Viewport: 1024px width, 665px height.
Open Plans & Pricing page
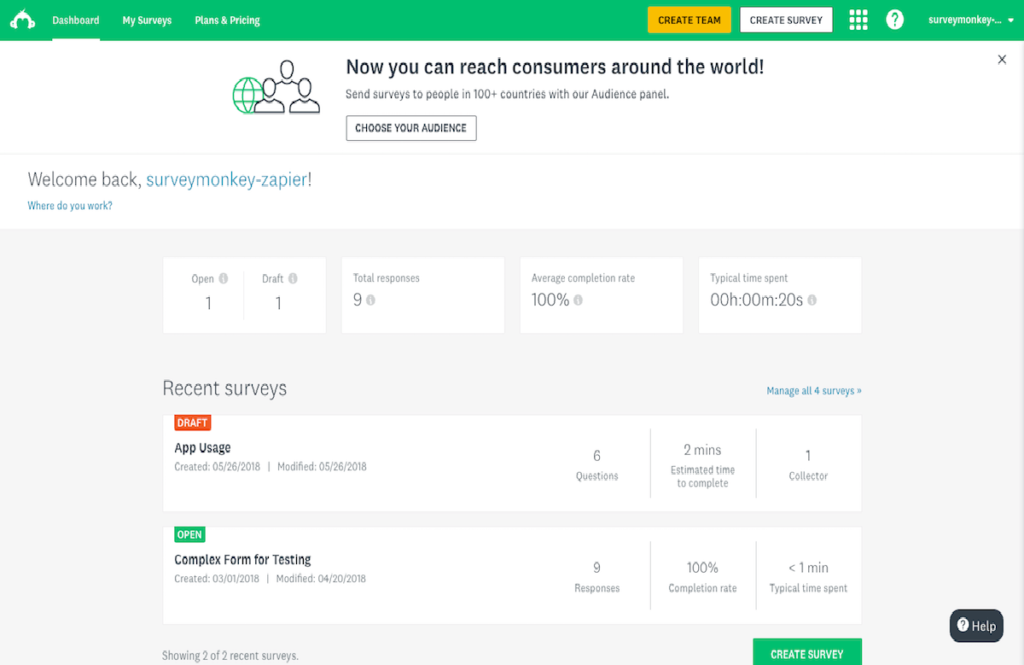click(227, 20)
